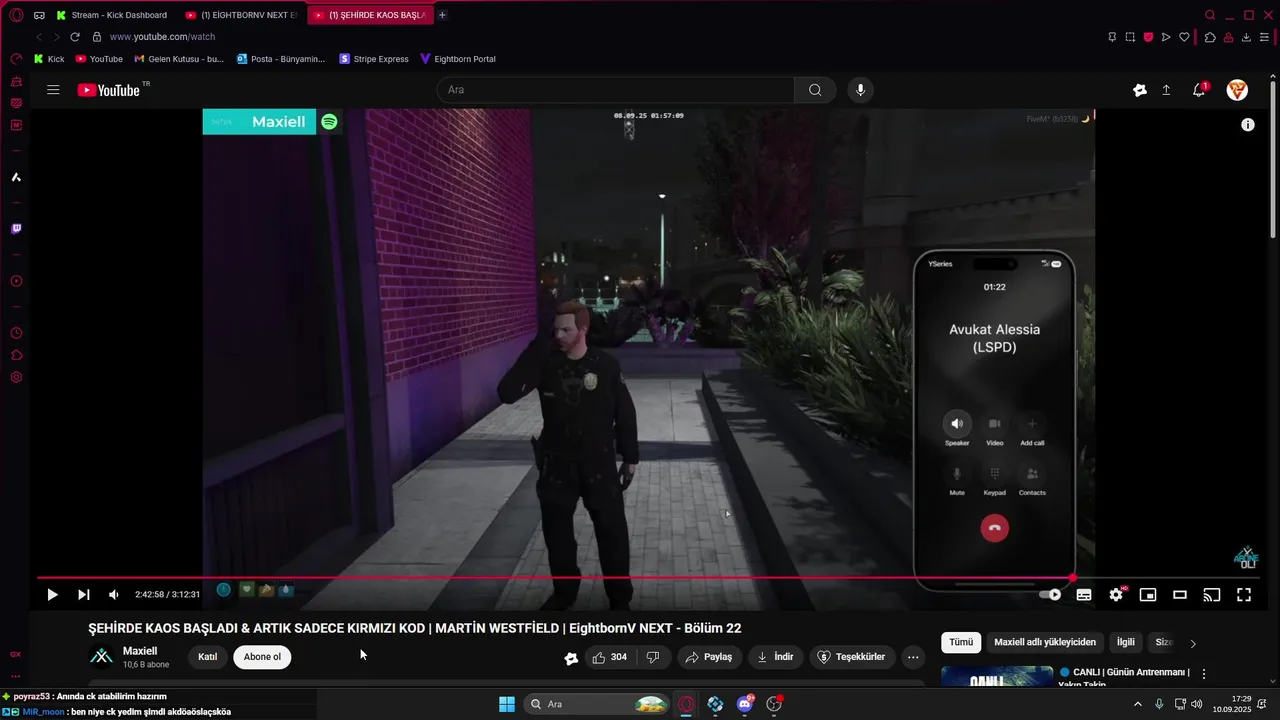1280x720 pixels.
Task: Open the YouTube upload arrow icon
Action: tap(1166, 90)
